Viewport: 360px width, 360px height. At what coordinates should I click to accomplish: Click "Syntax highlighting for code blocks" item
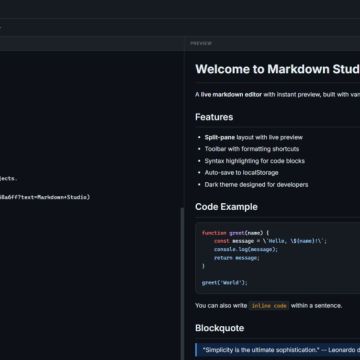click(255, 161)
